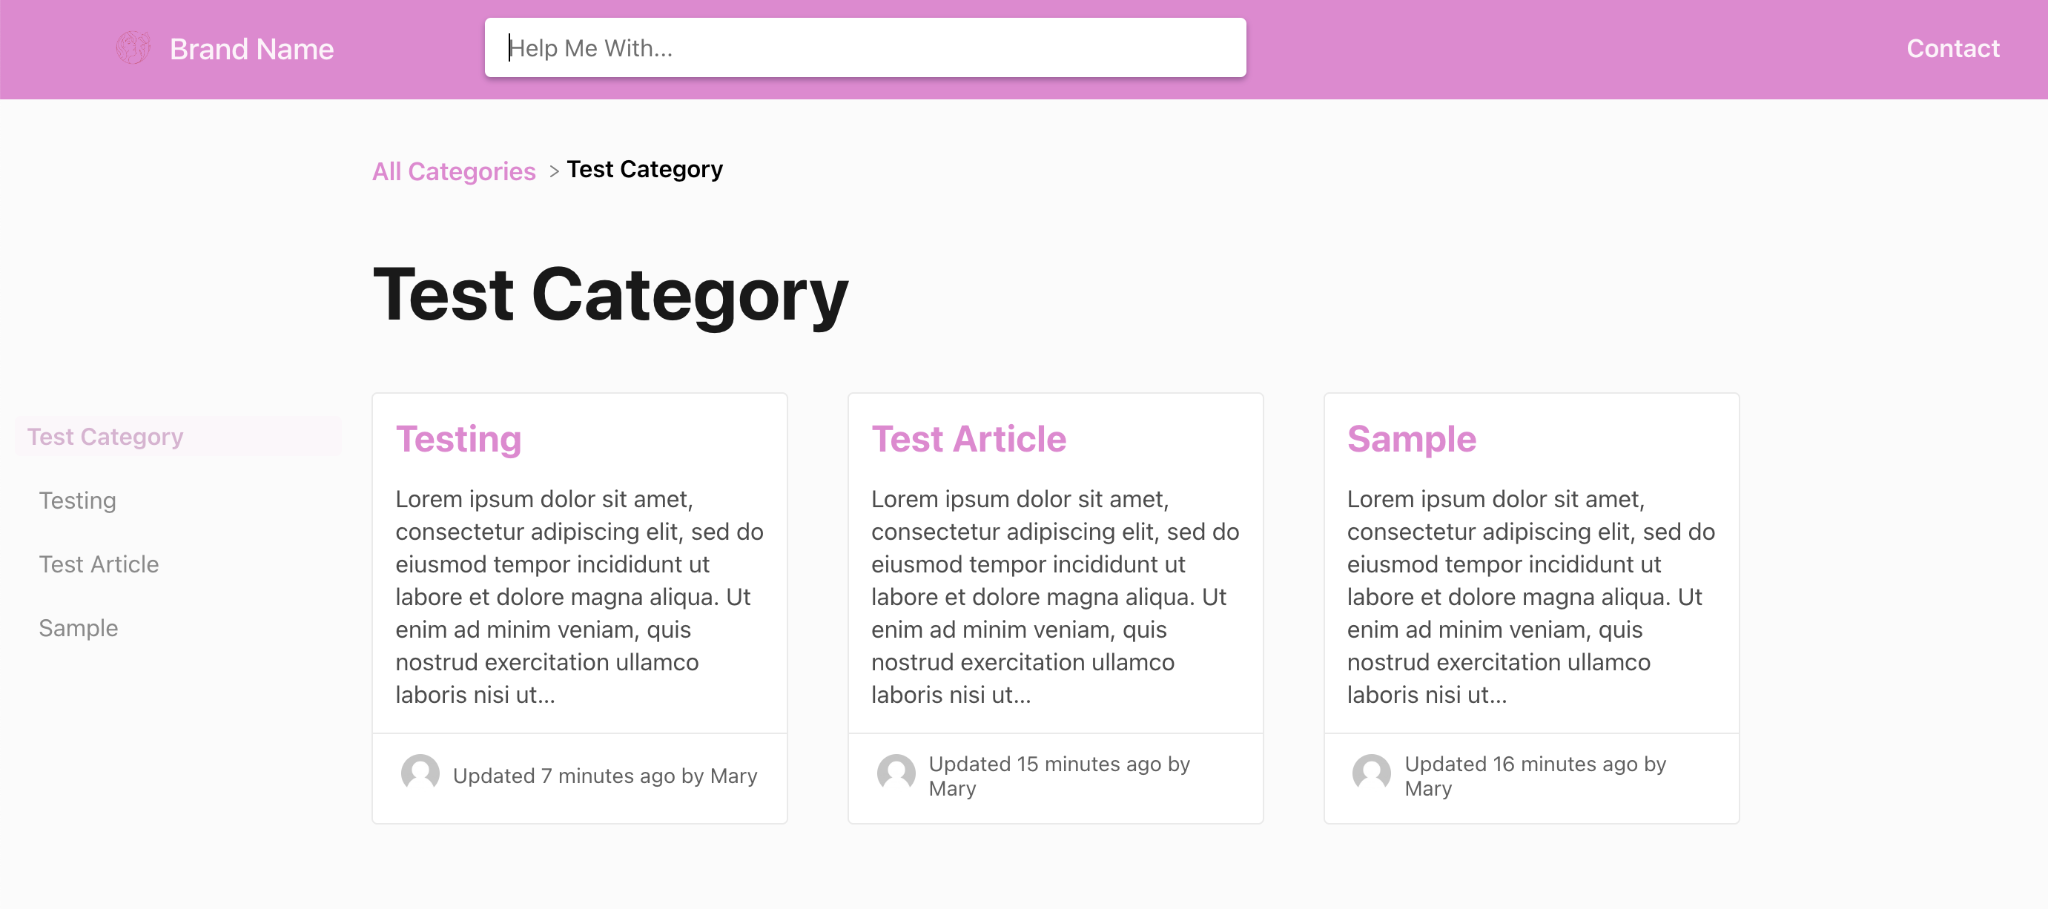Open Testing from the sidebar list
Viewport: 2048px width, 909px height.
point(77,500)
